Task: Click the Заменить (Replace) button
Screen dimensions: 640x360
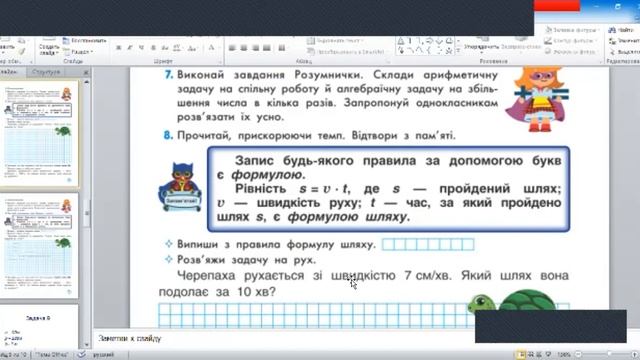Action: 624,41
